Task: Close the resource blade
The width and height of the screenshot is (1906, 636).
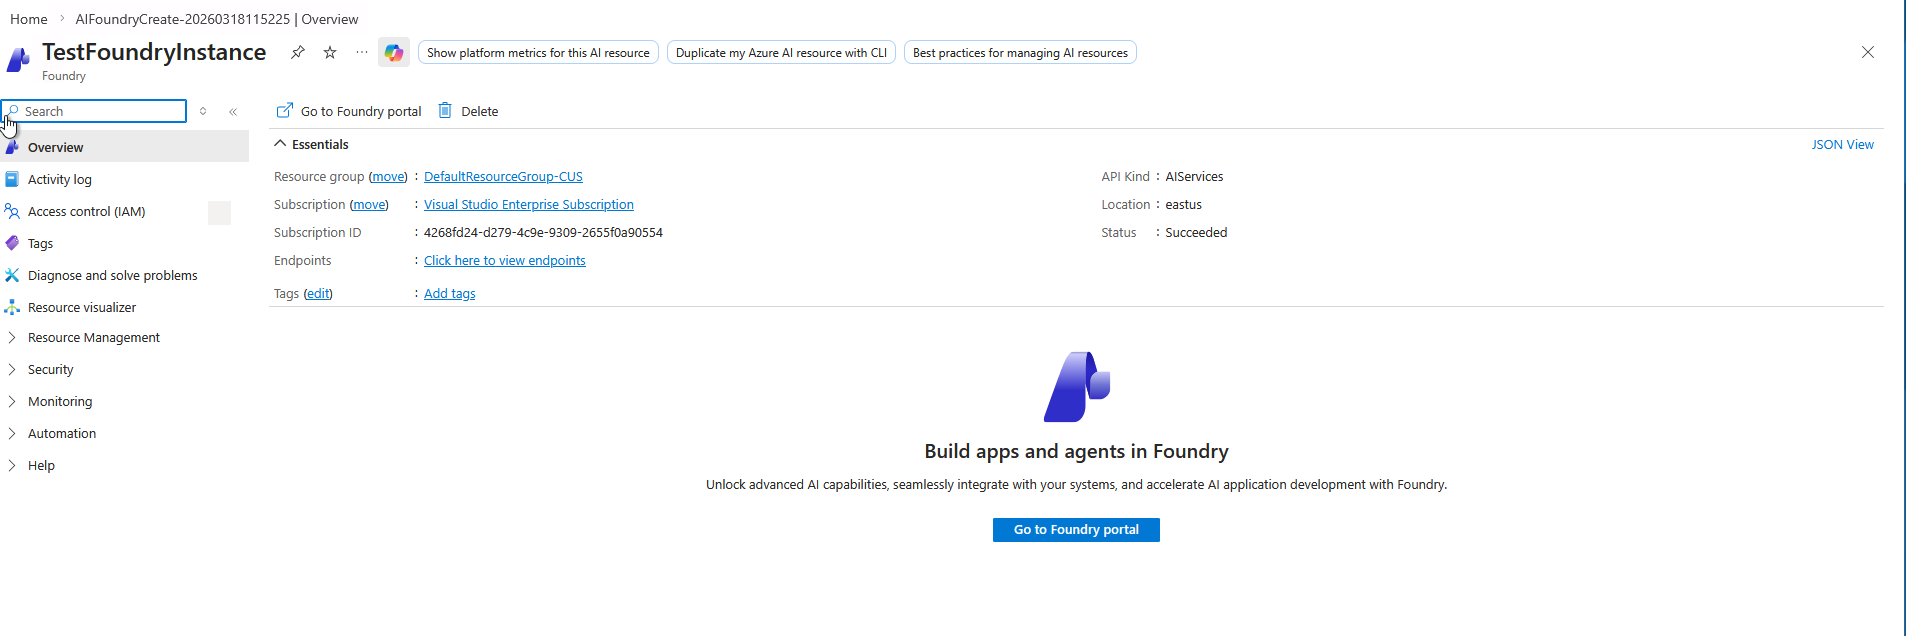Action: point(1868,52)
